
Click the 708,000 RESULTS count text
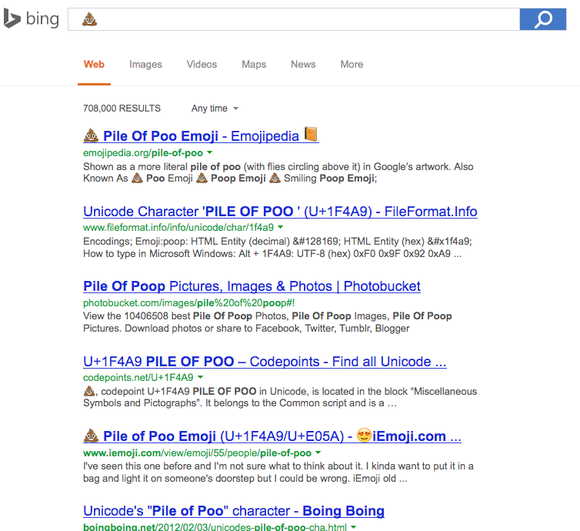(122, 108)
